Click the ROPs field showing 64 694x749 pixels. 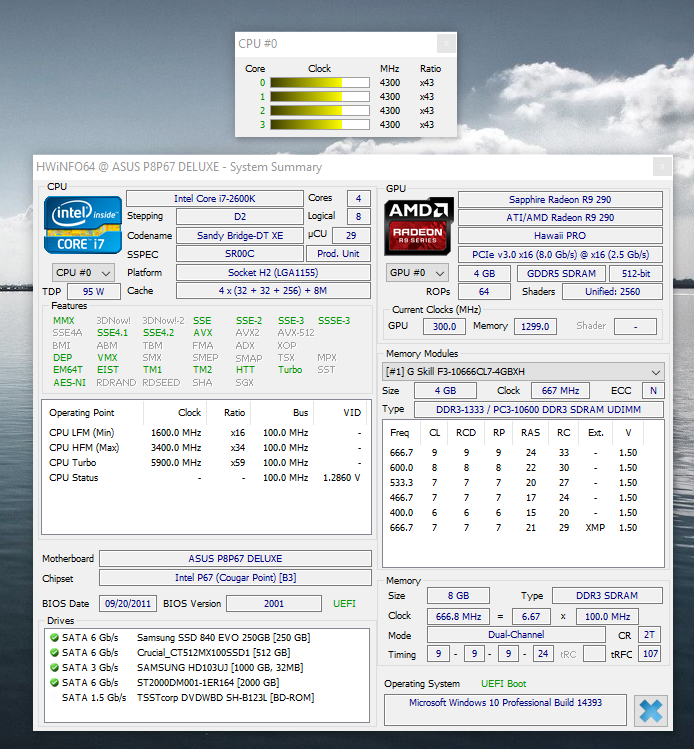point(484,291)
